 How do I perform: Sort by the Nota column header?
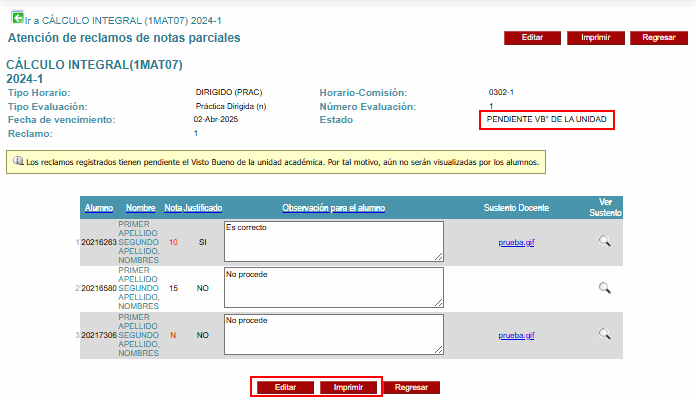(x=173, y=208)
